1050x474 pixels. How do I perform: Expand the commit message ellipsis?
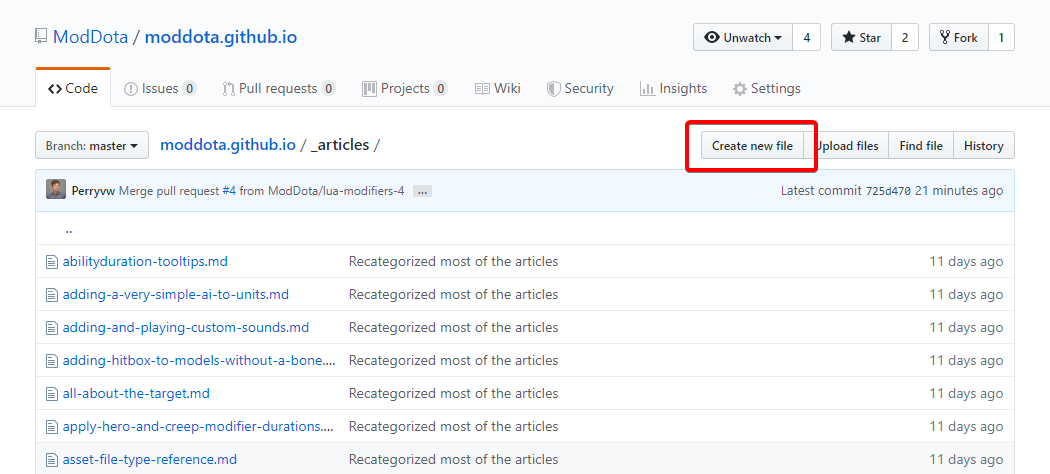pos(422,191)
